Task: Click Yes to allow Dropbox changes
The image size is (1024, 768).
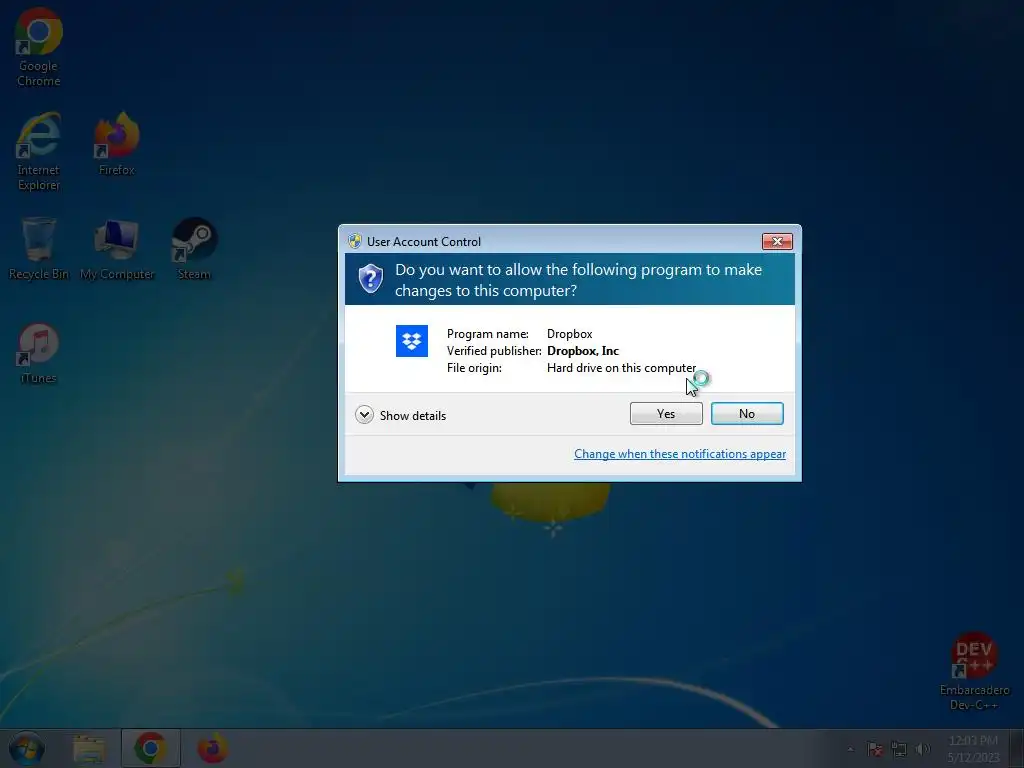Action: (x=666, y=413)
